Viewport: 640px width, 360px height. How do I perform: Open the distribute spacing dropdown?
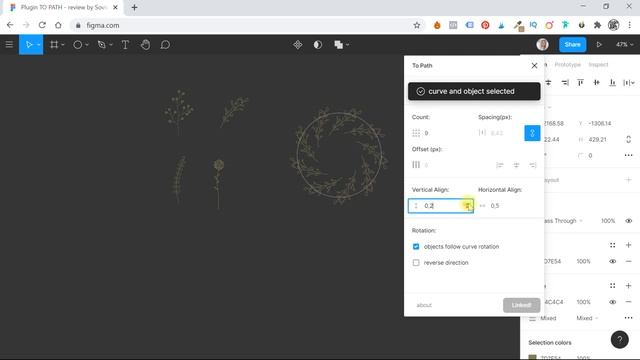[629, 82]
